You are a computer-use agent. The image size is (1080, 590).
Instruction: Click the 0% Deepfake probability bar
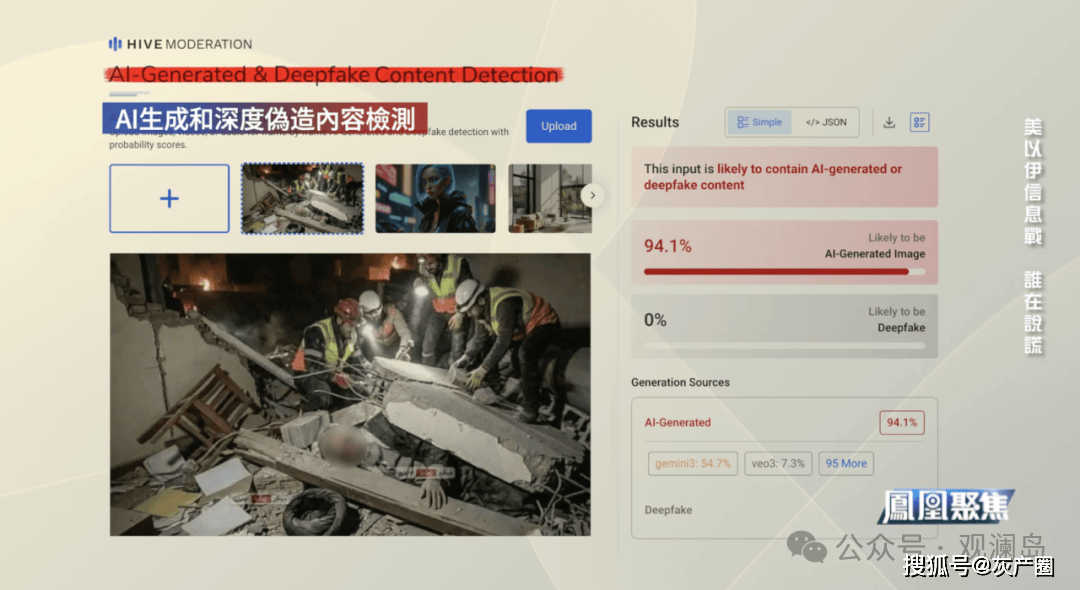click(x=784, y=345)
